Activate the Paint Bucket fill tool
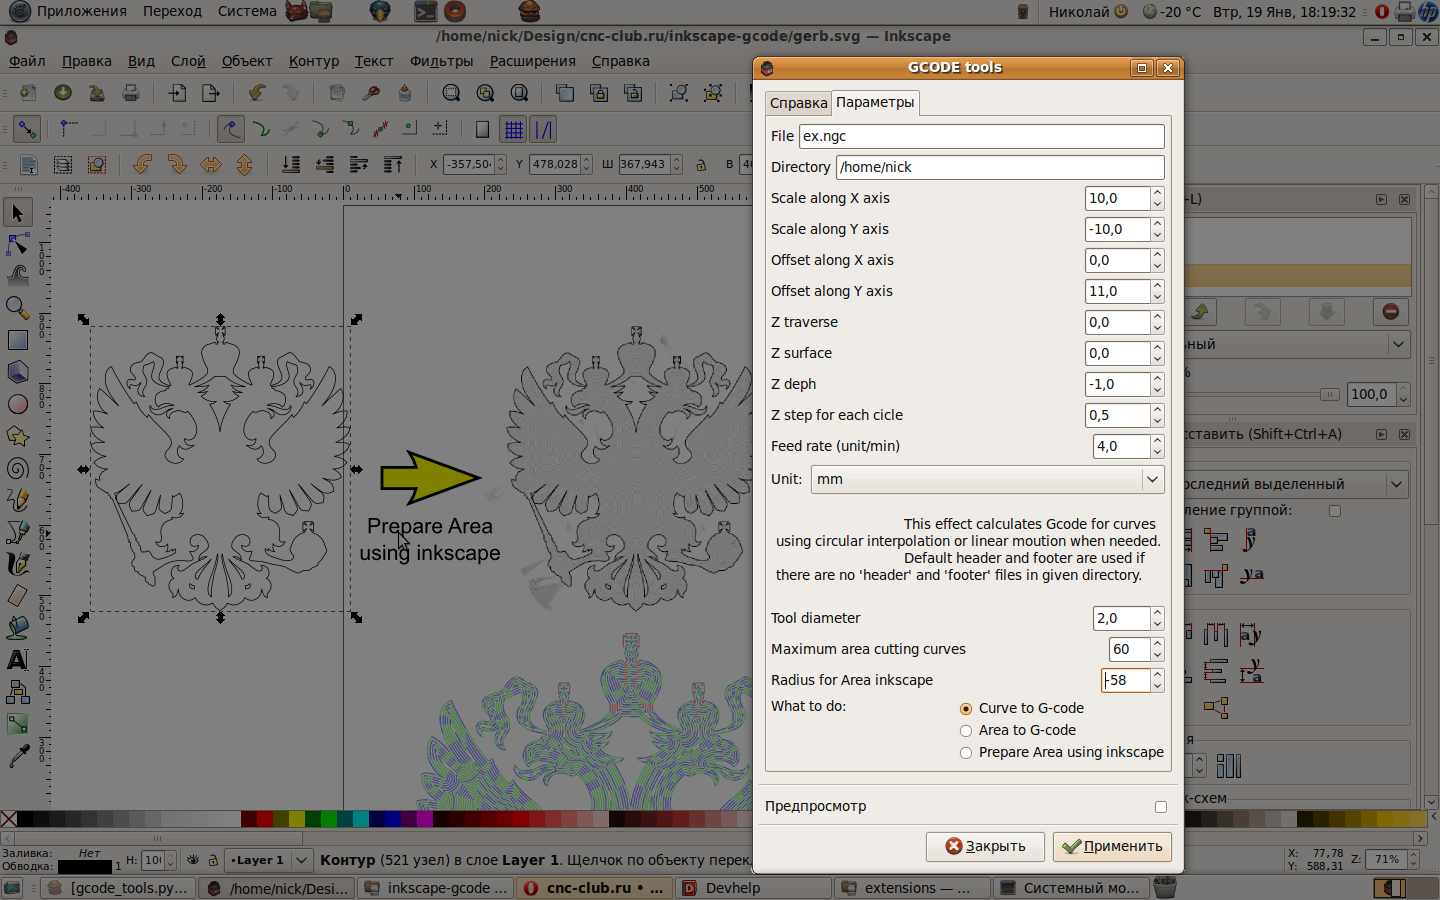Image resolution: width=1440 pixels, height=900 pixels. tap(18, 628)
